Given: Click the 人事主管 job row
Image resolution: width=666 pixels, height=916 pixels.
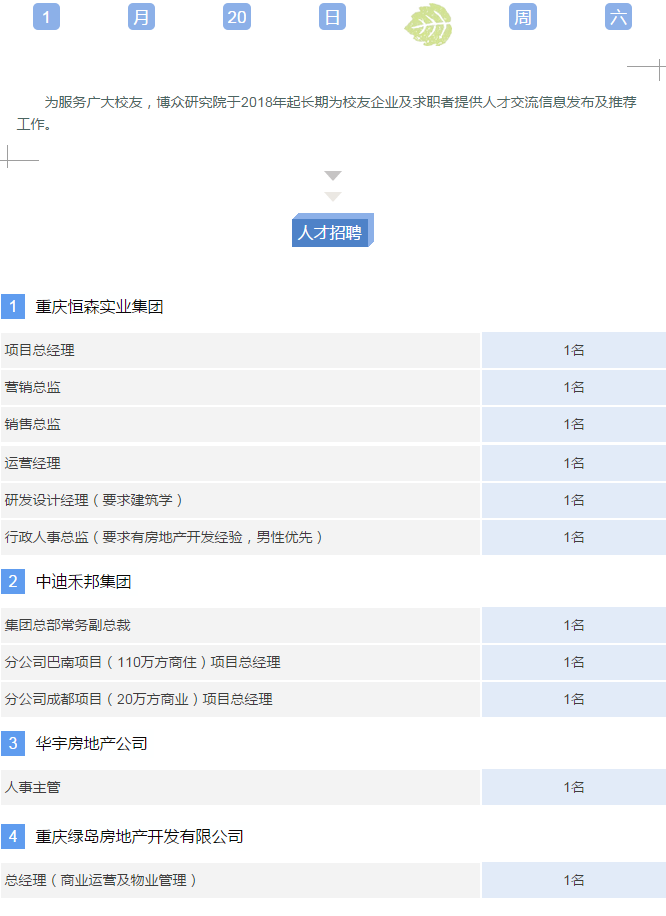Looking at the screenshot, I should tap(240, 787).
